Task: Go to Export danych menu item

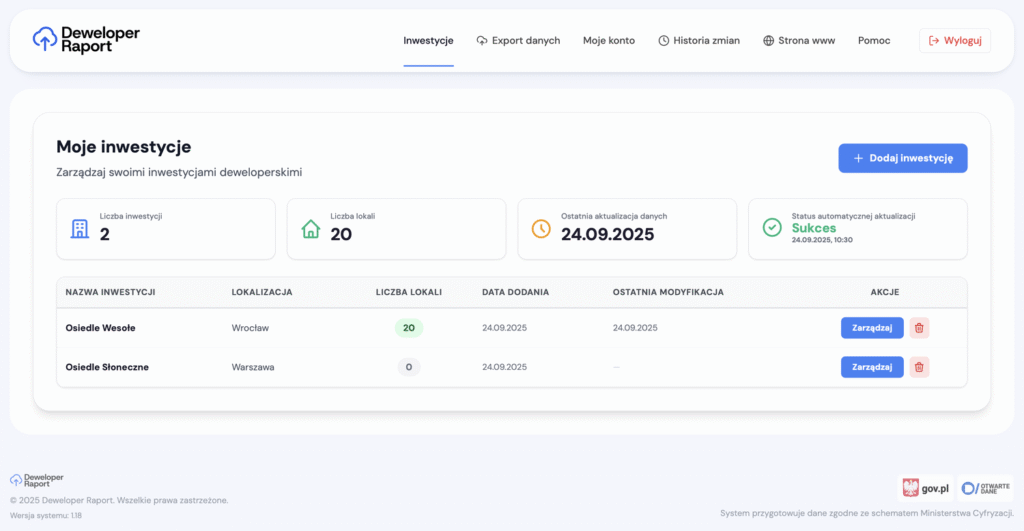Action: pos(518,41)
